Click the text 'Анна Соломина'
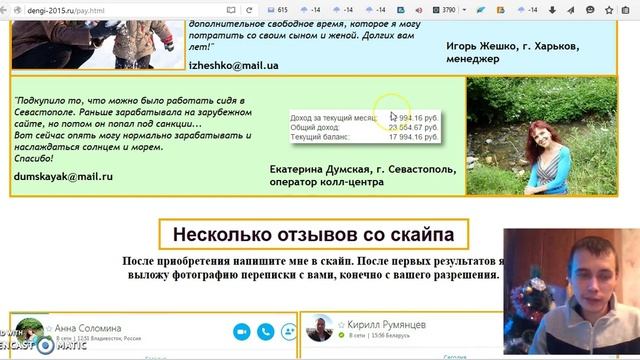This screenshot has height=360, width=640. [88, 328]
